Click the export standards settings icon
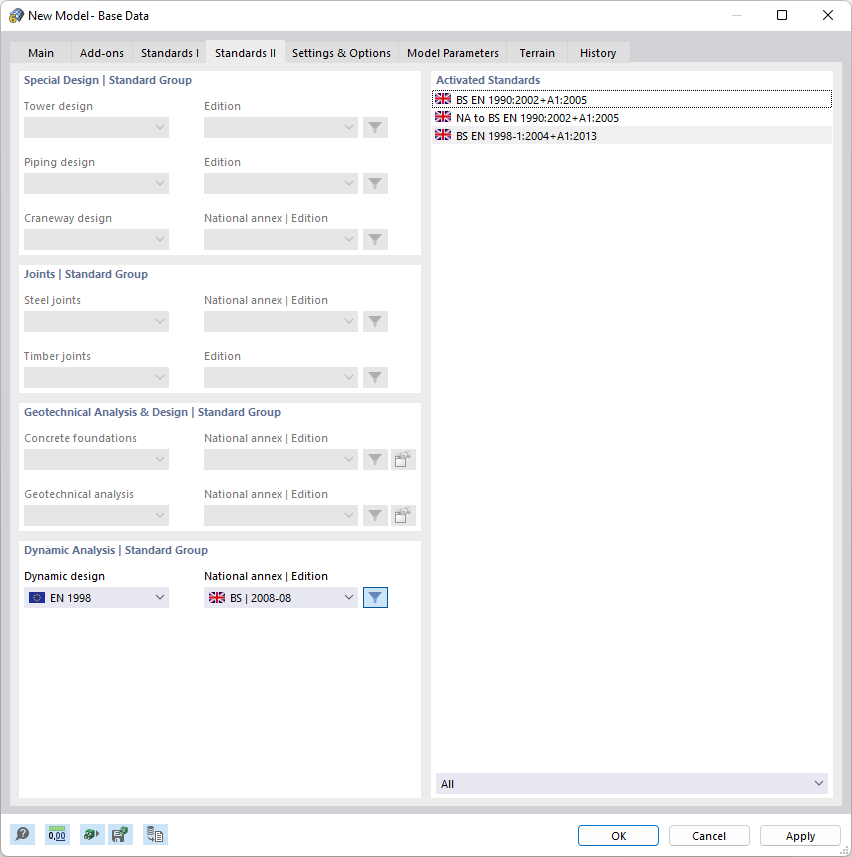This screenshot has width=852, height=857. pyautogui.click(x=91, y=834)
